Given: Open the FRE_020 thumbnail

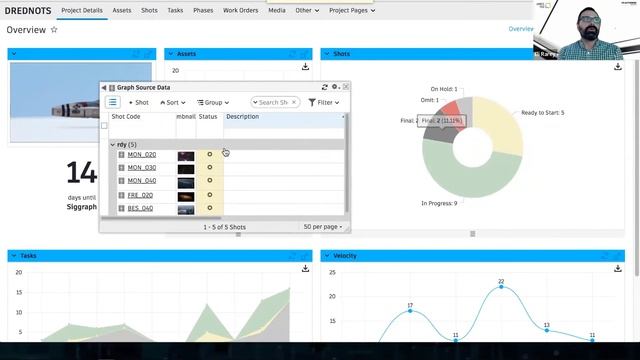Looking at the screenshot, I should click(186, 197).
